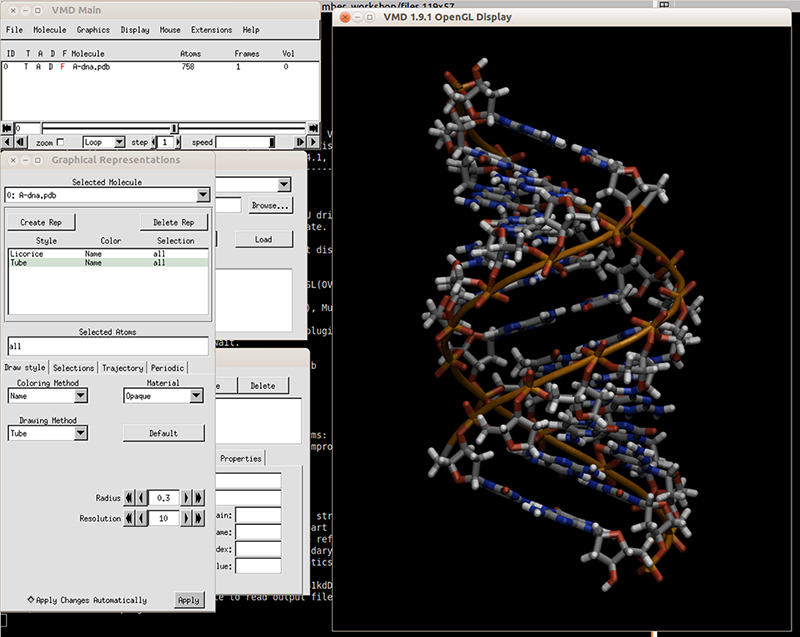Jump to the last frame of animation
The height and width of the screenshot is (637, 800).
click(x=312, y=128)
